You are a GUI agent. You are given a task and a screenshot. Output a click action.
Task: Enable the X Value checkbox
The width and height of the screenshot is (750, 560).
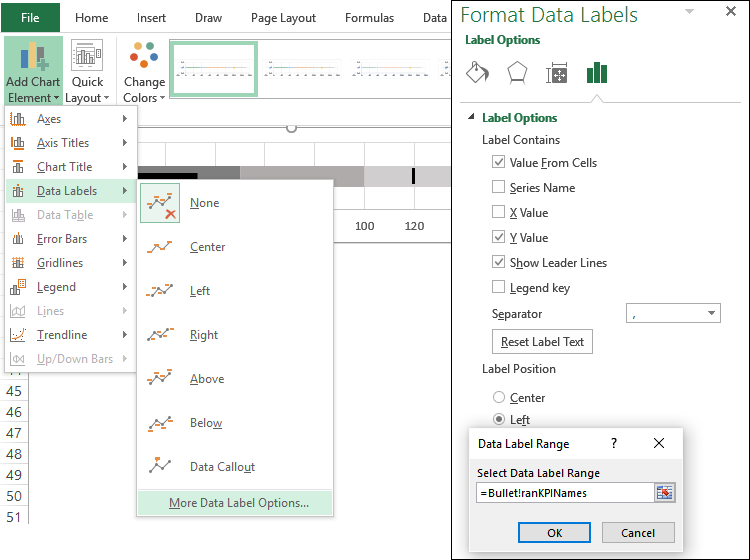[x=498, y=211]
